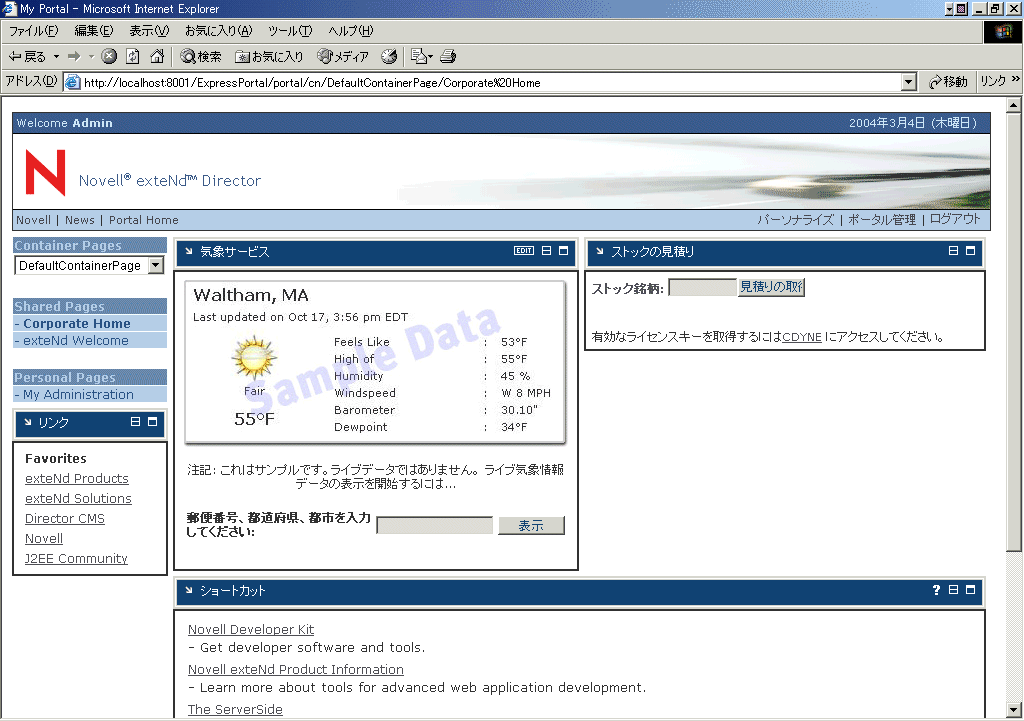Click arrow icon in Shortcuts portlet title
1024x721 pixels.
tap(189, 590)
